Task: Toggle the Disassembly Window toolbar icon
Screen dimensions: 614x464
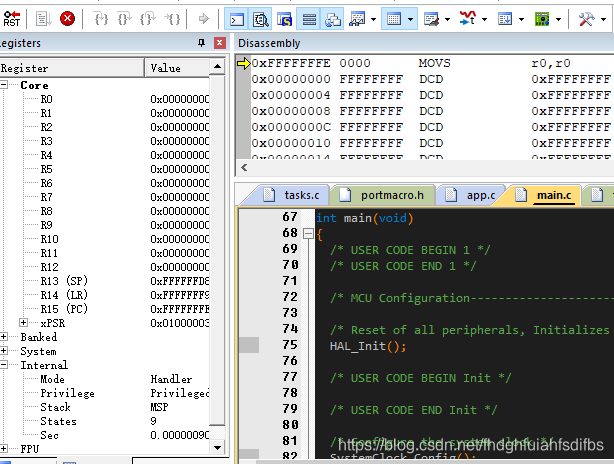Action: [x=260, y=19]
